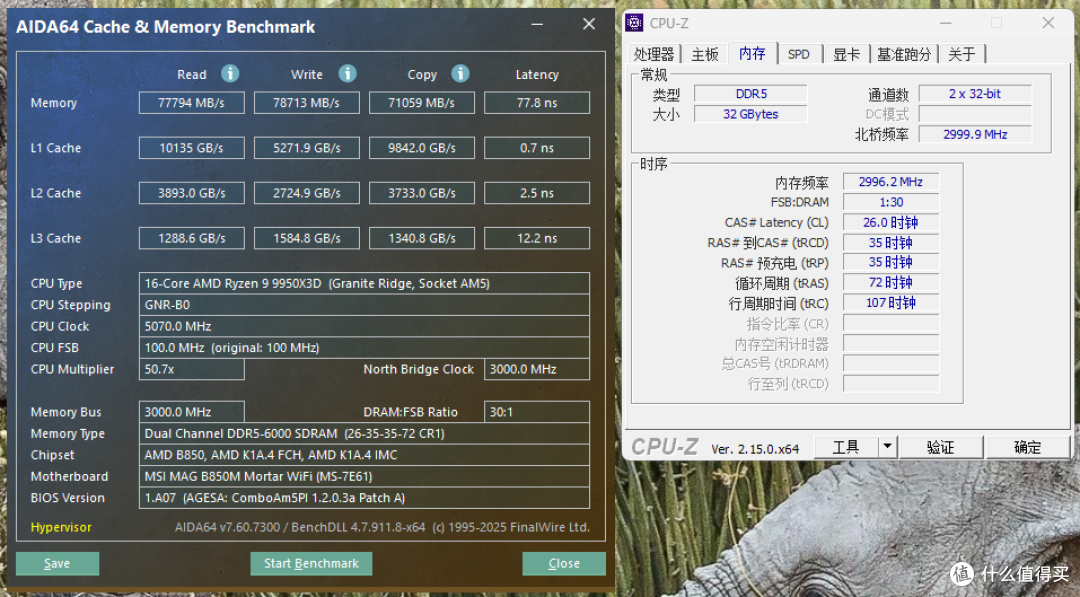Click the L1 Cache copy value 9842.0 GB/s
The width and height of the screenshot is (1080, 597).
[422, 147]
